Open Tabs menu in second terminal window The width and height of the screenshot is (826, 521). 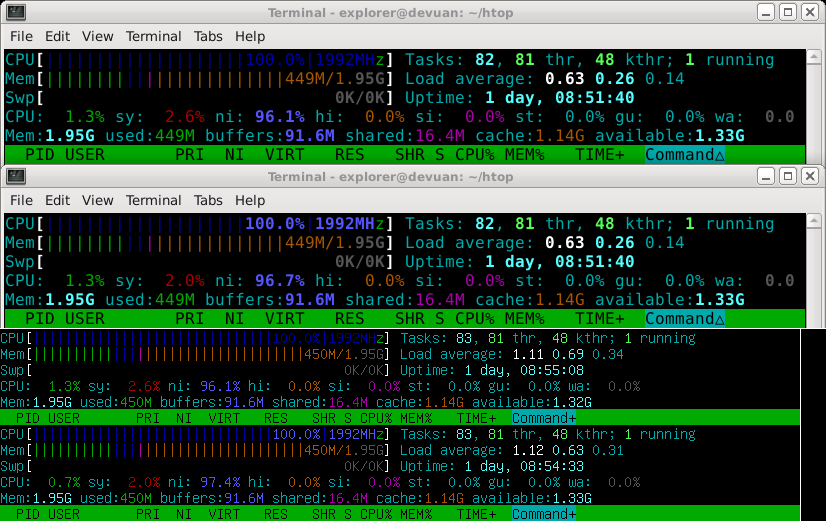point(208,200)
